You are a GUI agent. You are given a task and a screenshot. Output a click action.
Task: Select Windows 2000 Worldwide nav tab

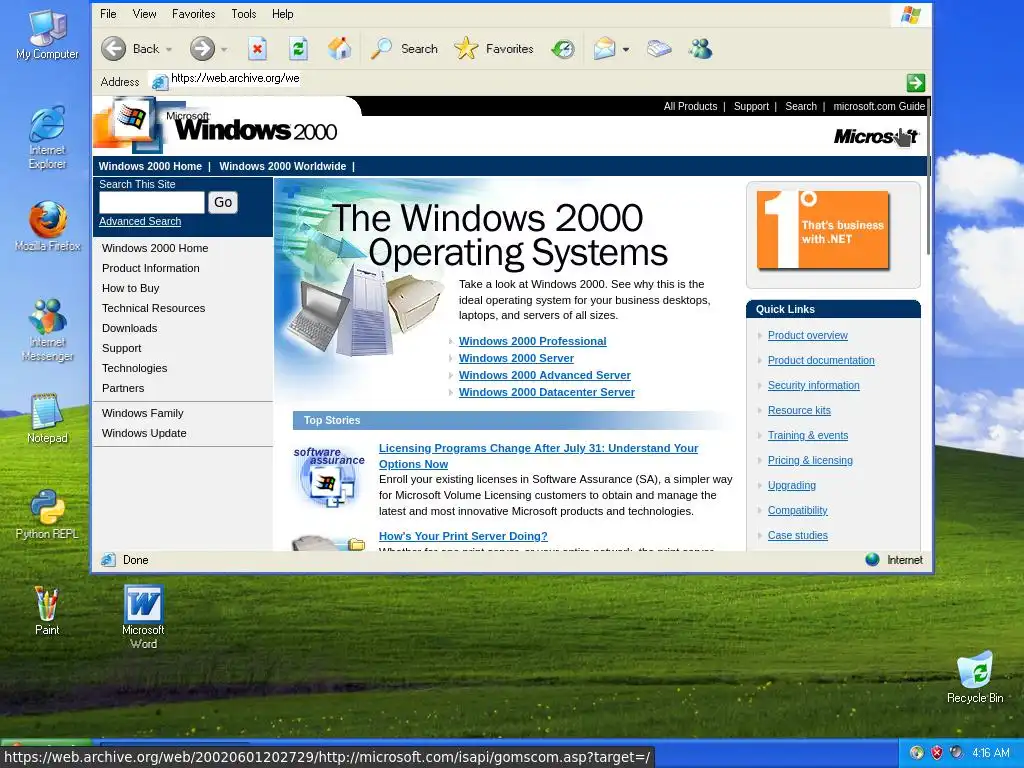click(283, 166)
